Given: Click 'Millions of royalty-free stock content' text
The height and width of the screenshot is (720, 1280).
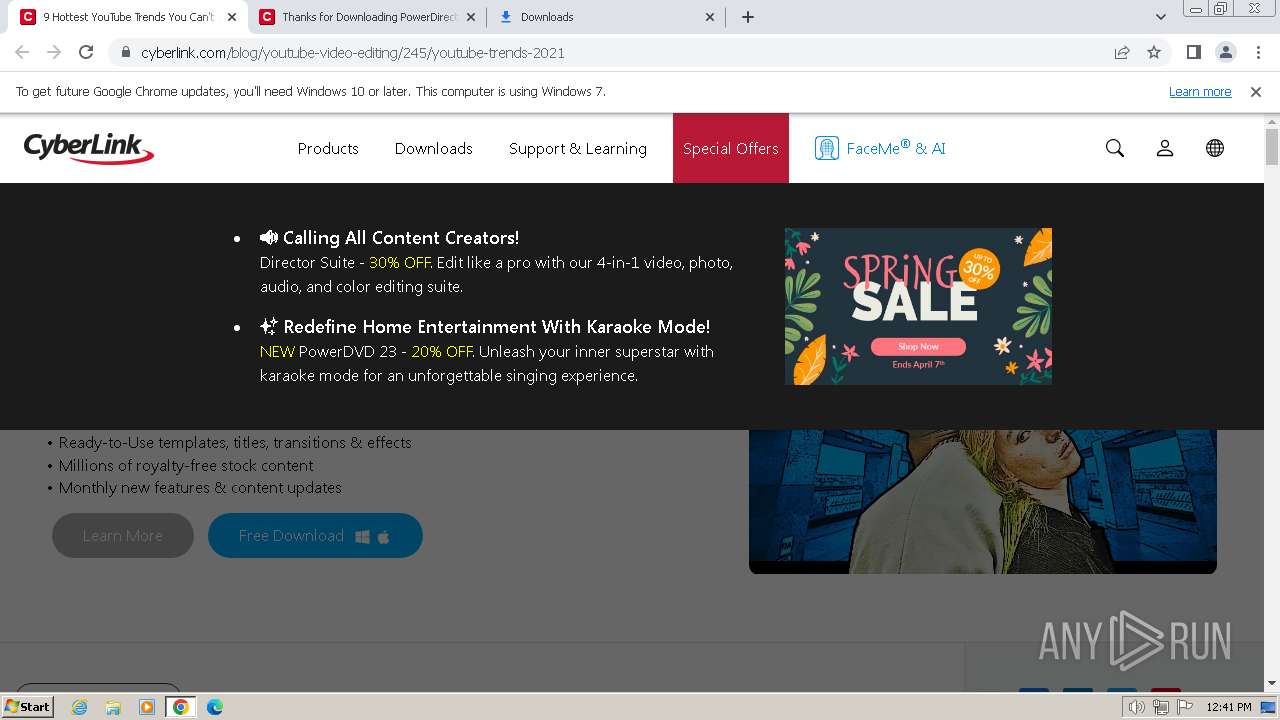Looking at the screenshot, I should click(186, 465).
